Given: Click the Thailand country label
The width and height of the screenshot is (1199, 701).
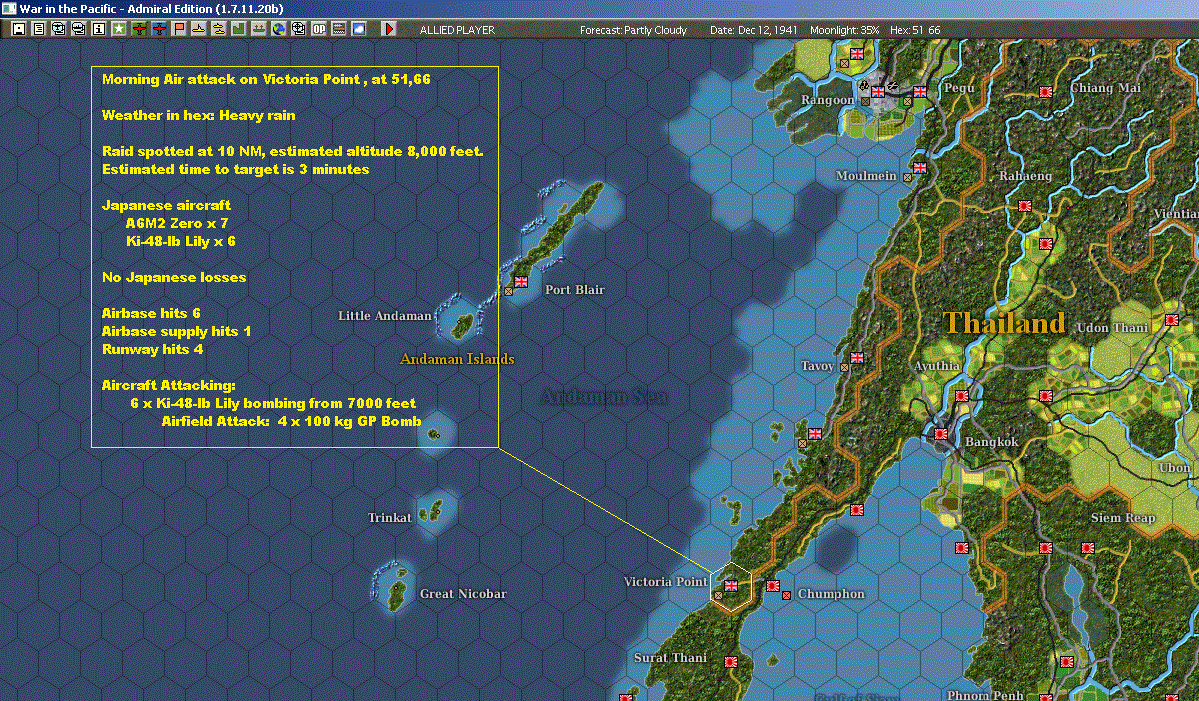Looking at the screenshot, I should point(1003,323).
